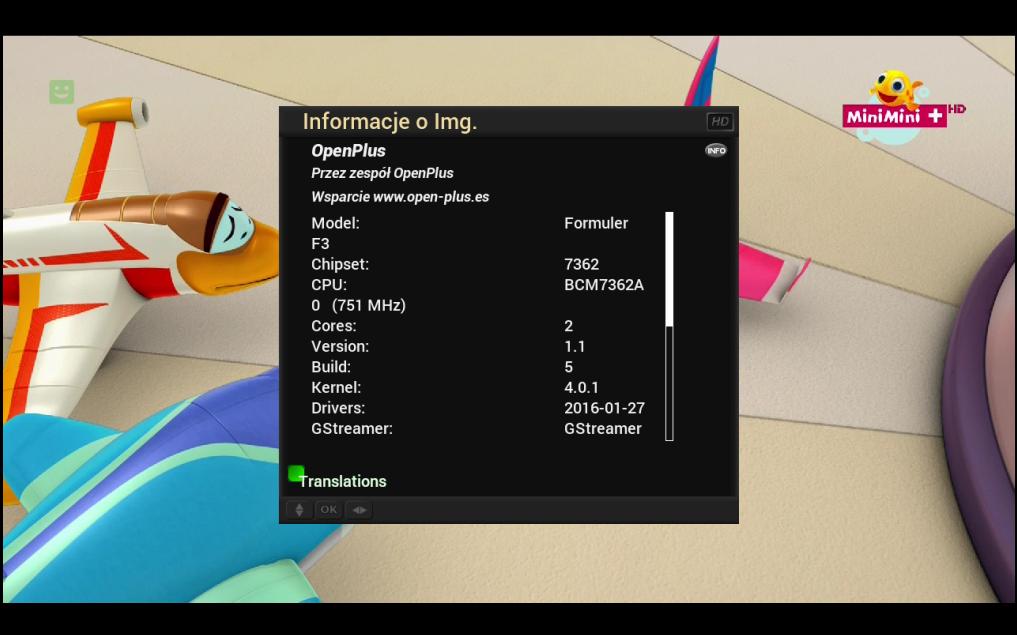Click the 7362 chipset value

coord(582,264)
